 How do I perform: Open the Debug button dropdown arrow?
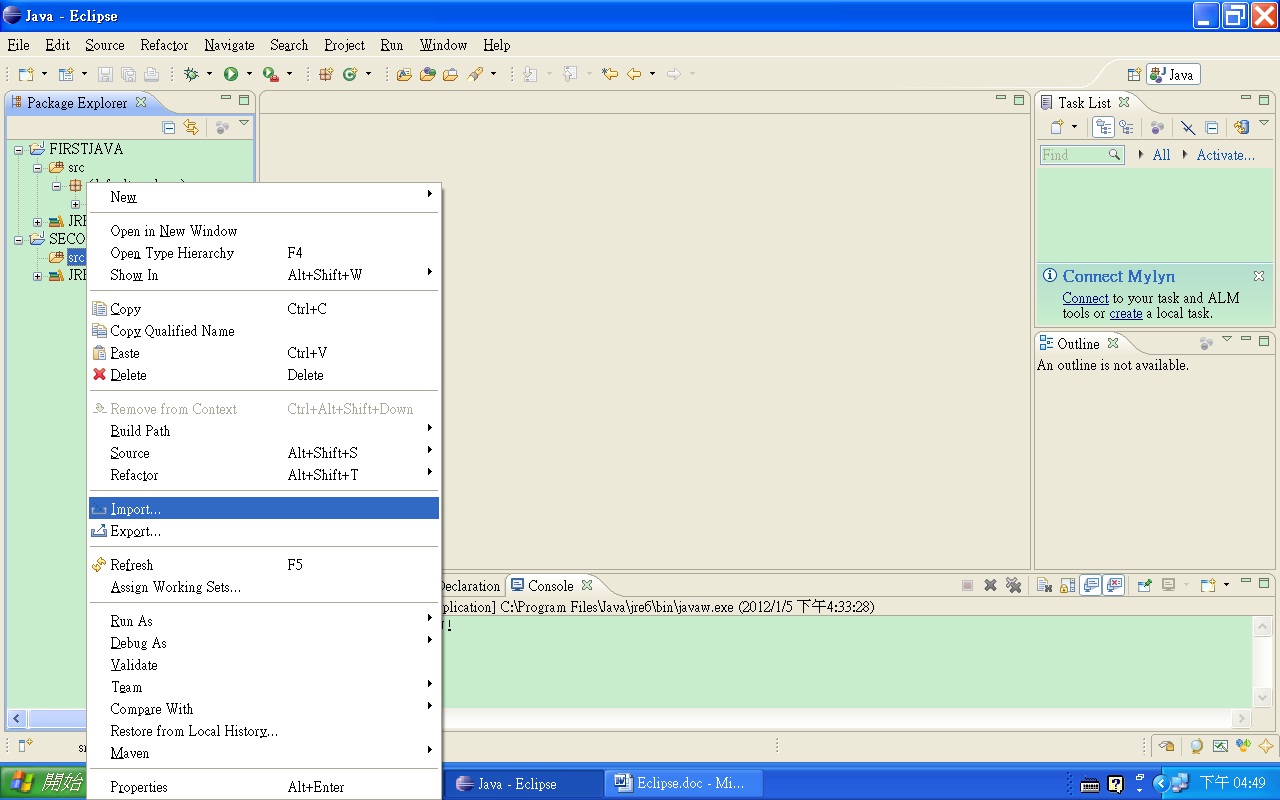tap(208, 74)
